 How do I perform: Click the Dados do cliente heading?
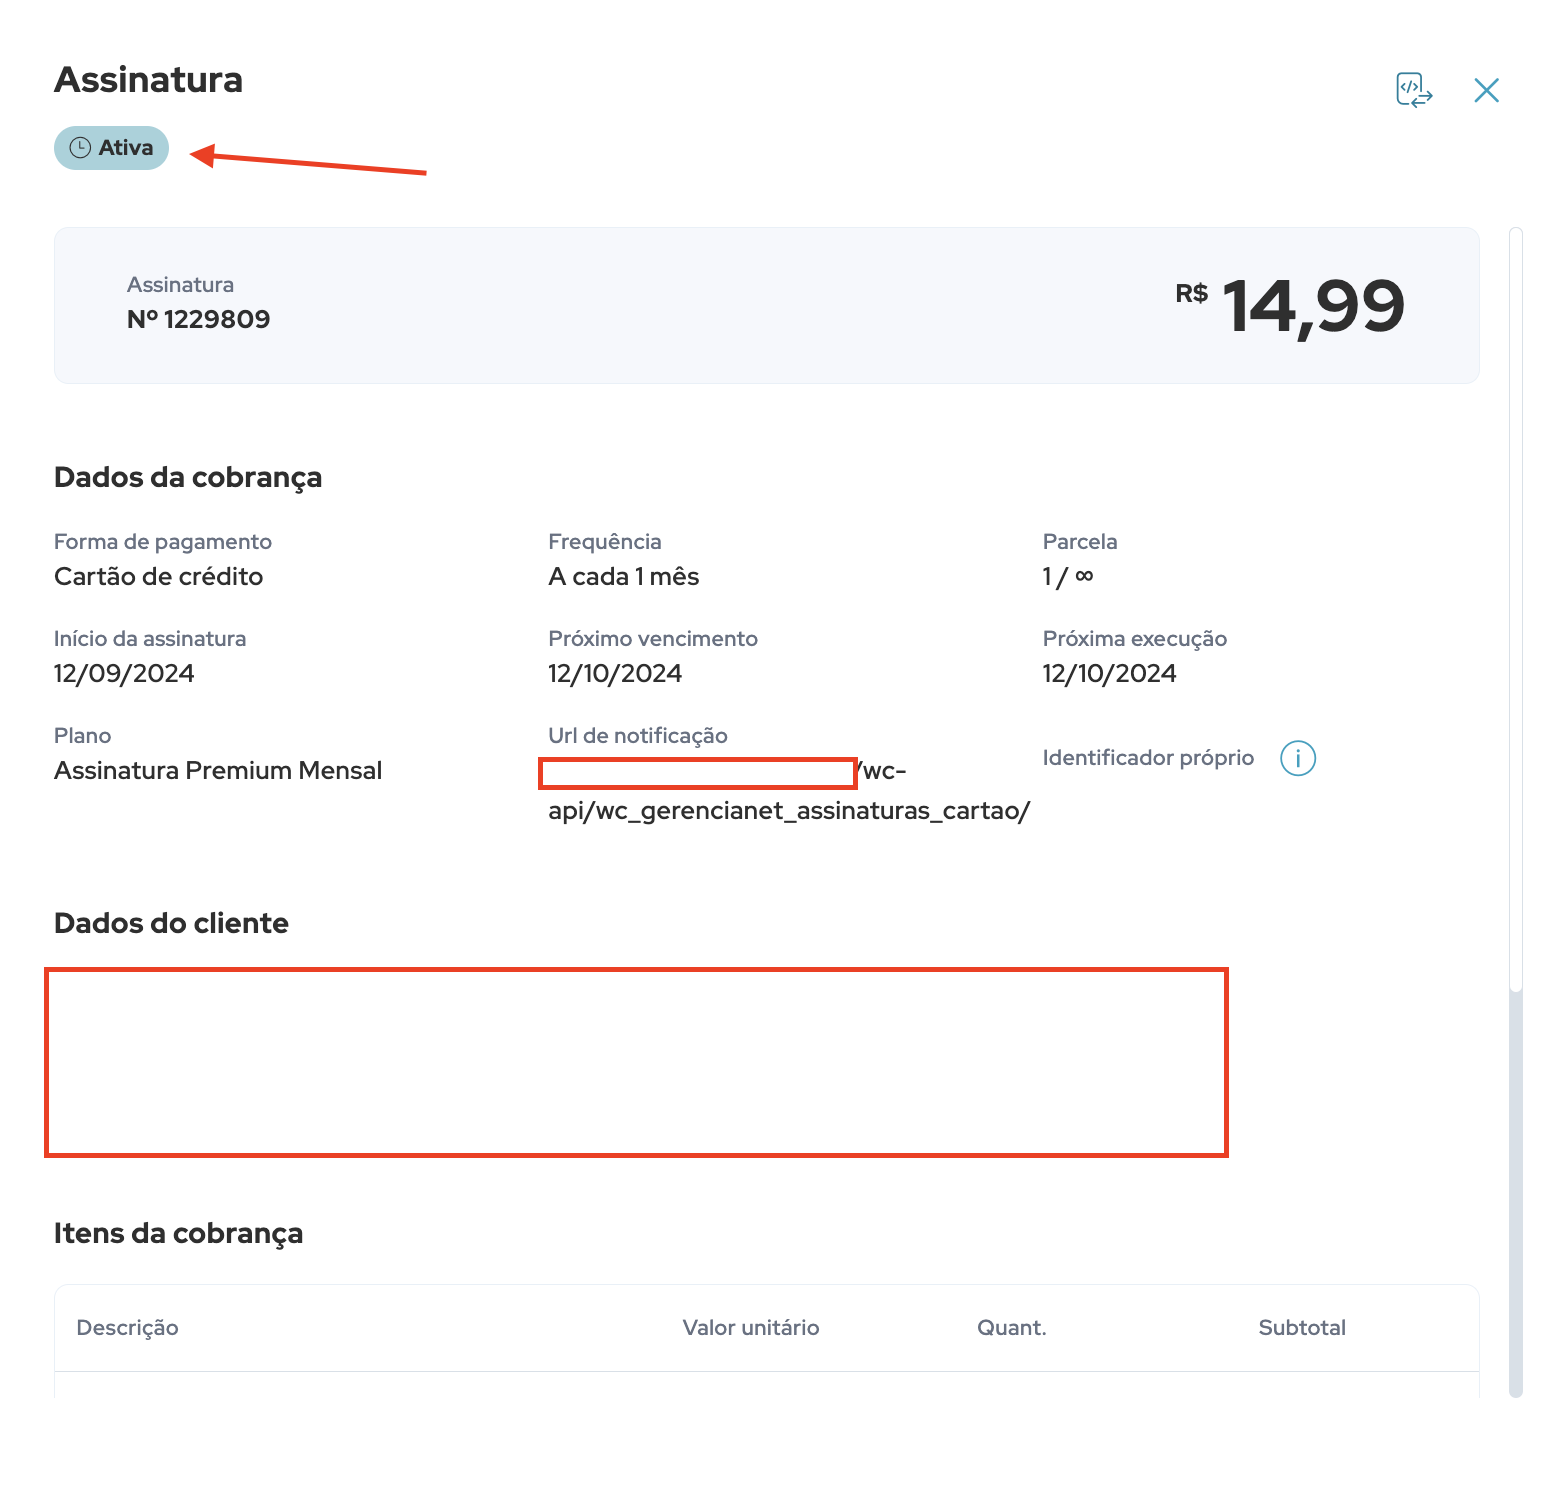point(171,923)
